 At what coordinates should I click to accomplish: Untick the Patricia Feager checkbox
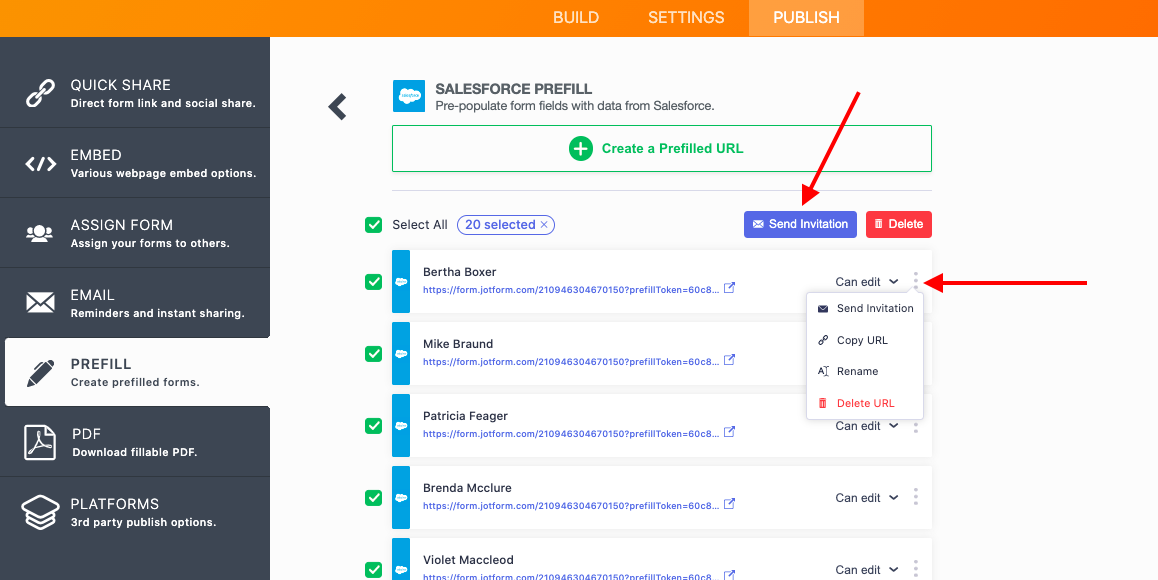(374, 426)
